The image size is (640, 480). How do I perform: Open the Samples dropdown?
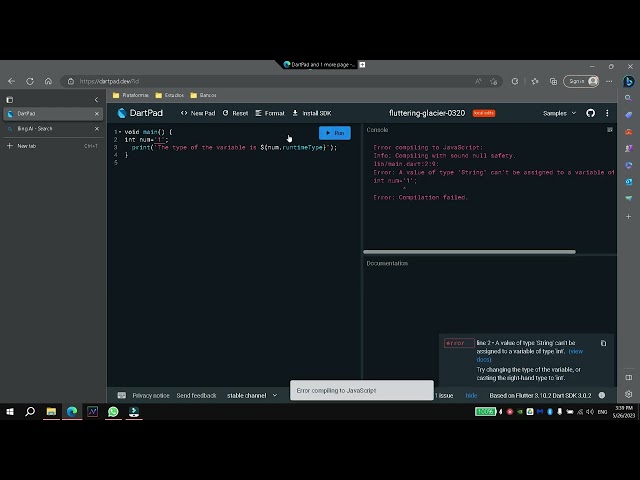point(559,113)
